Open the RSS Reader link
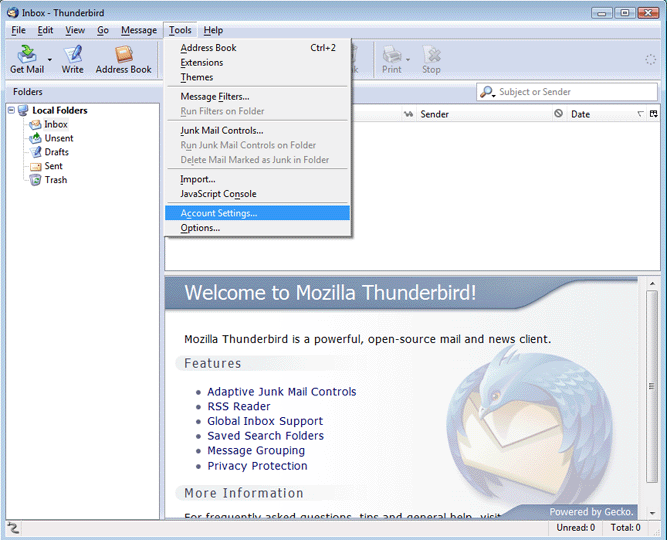The width and height of the screenshot is (667, 540). click(x=239, y=406)
